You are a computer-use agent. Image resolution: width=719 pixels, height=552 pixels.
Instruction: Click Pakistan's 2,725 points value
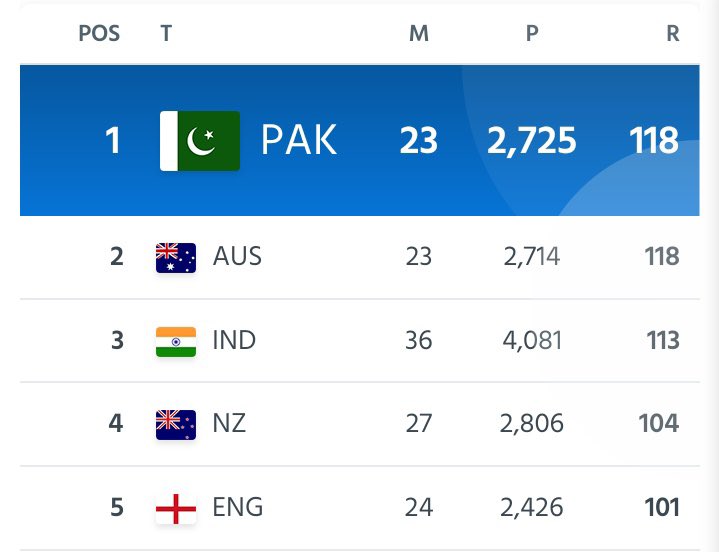531,140
